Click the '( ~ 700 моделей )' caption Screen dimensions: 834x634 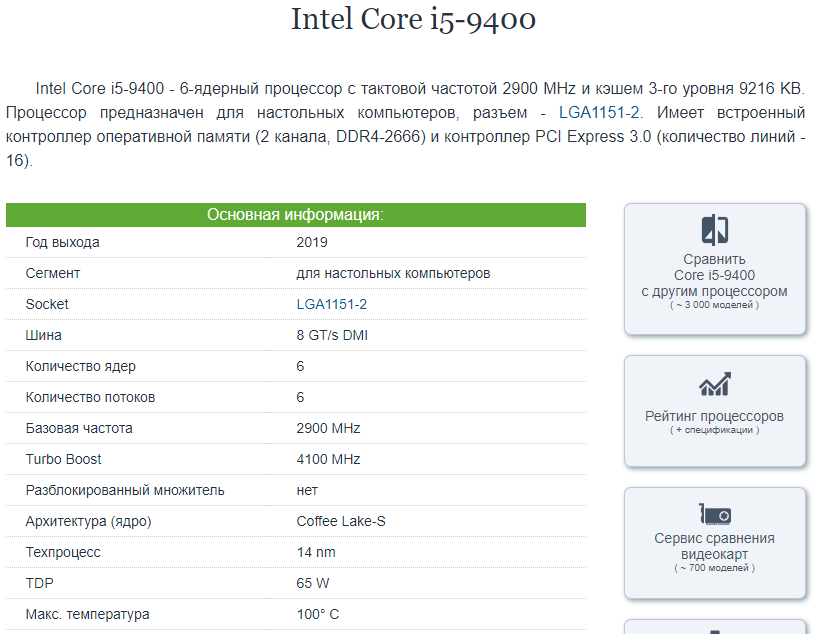tap(714, 568)
